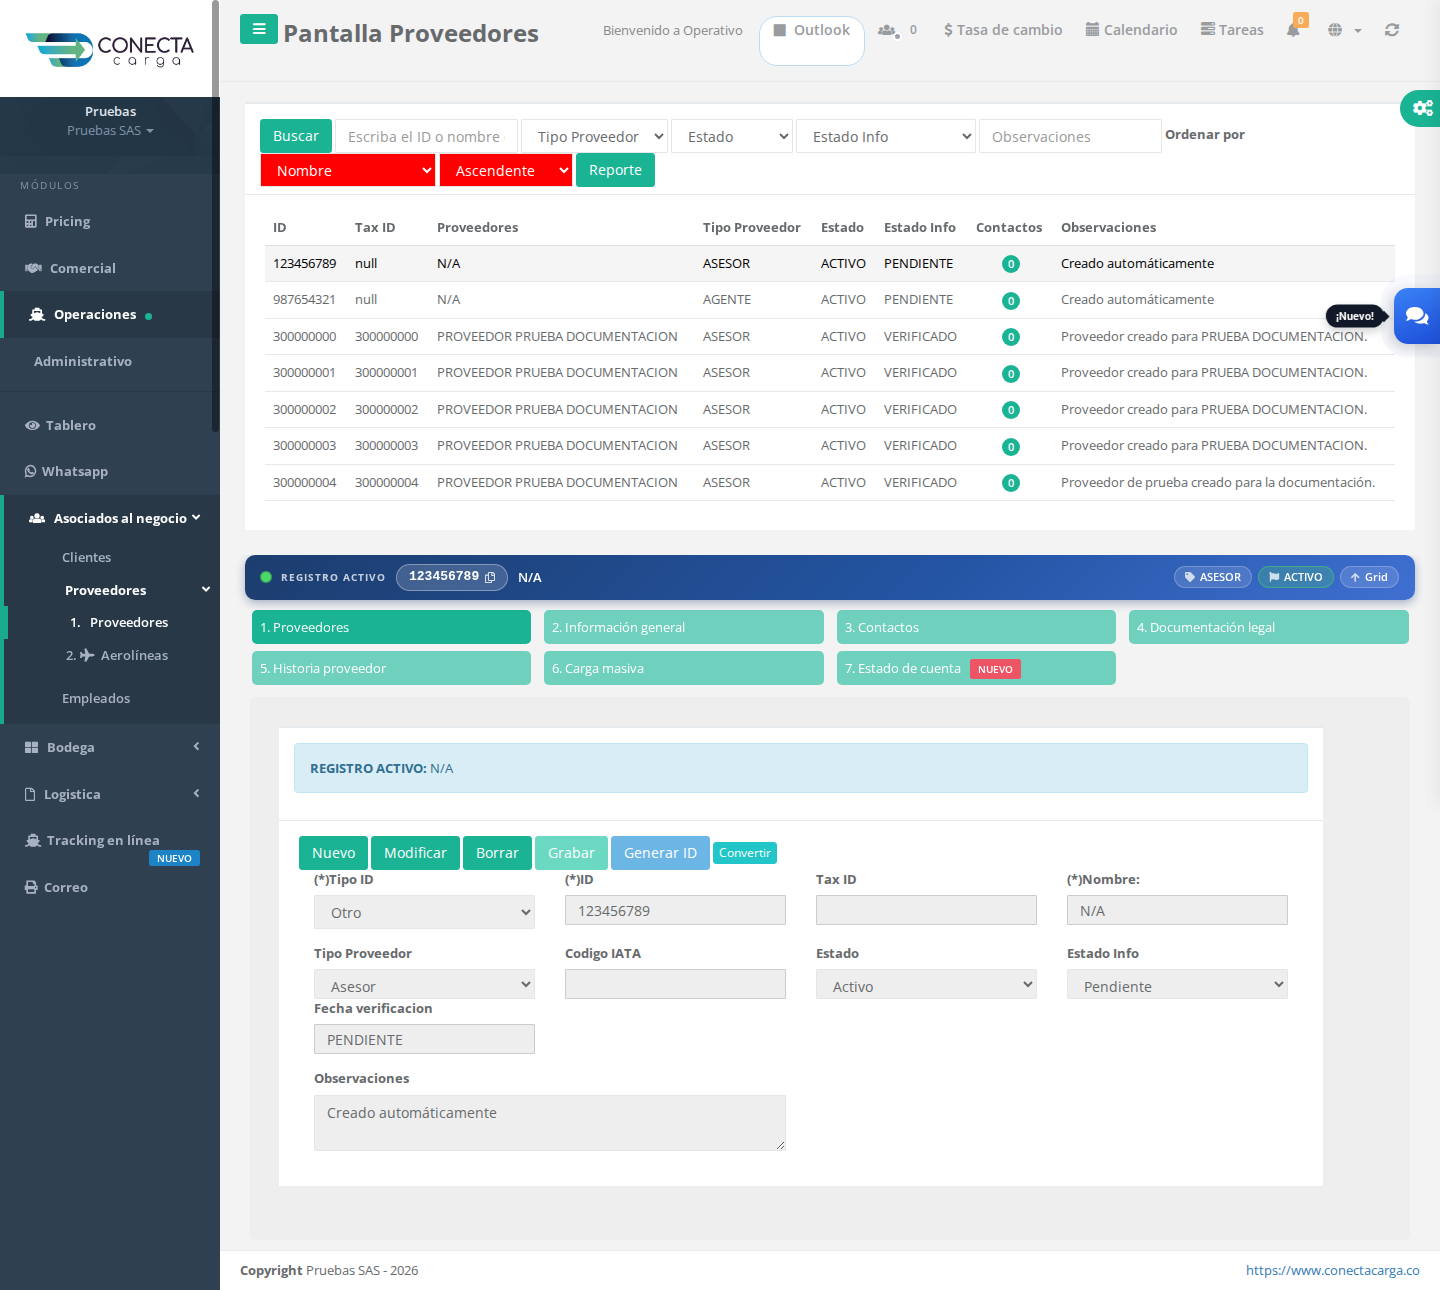Screen dimensions: 1440x1290
Task: Copy the active record ID 123456789
Action: pyautogui.click(x=490, y=577)
